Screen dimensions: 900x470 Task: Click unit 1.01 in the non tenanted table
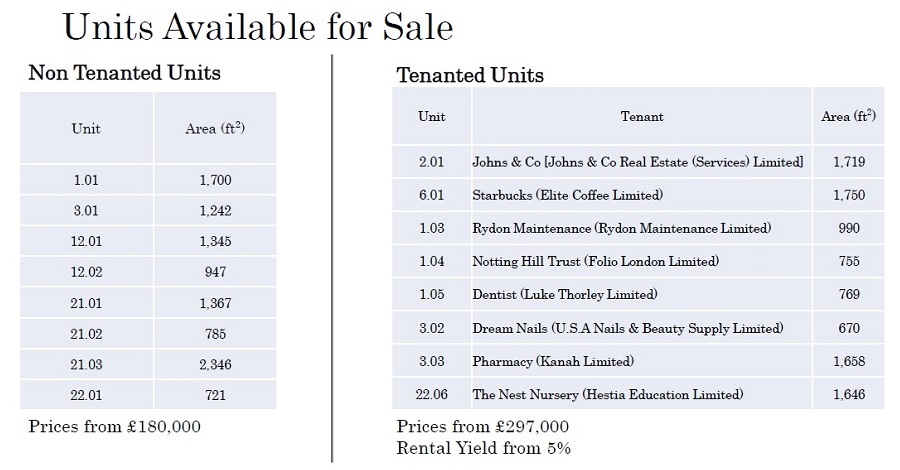(x=86, y=180)
